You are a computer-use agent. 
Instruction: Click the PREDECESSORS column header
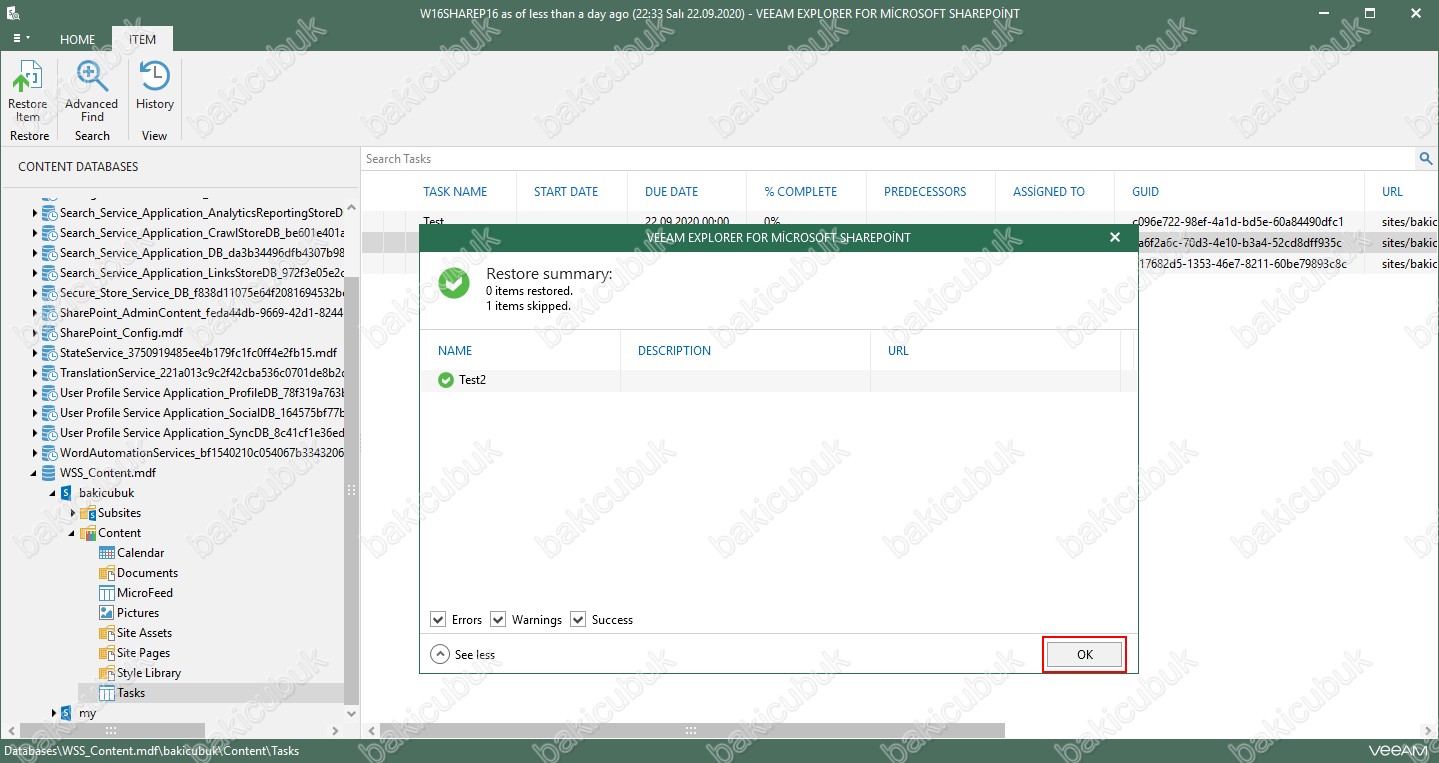[925, 191]
